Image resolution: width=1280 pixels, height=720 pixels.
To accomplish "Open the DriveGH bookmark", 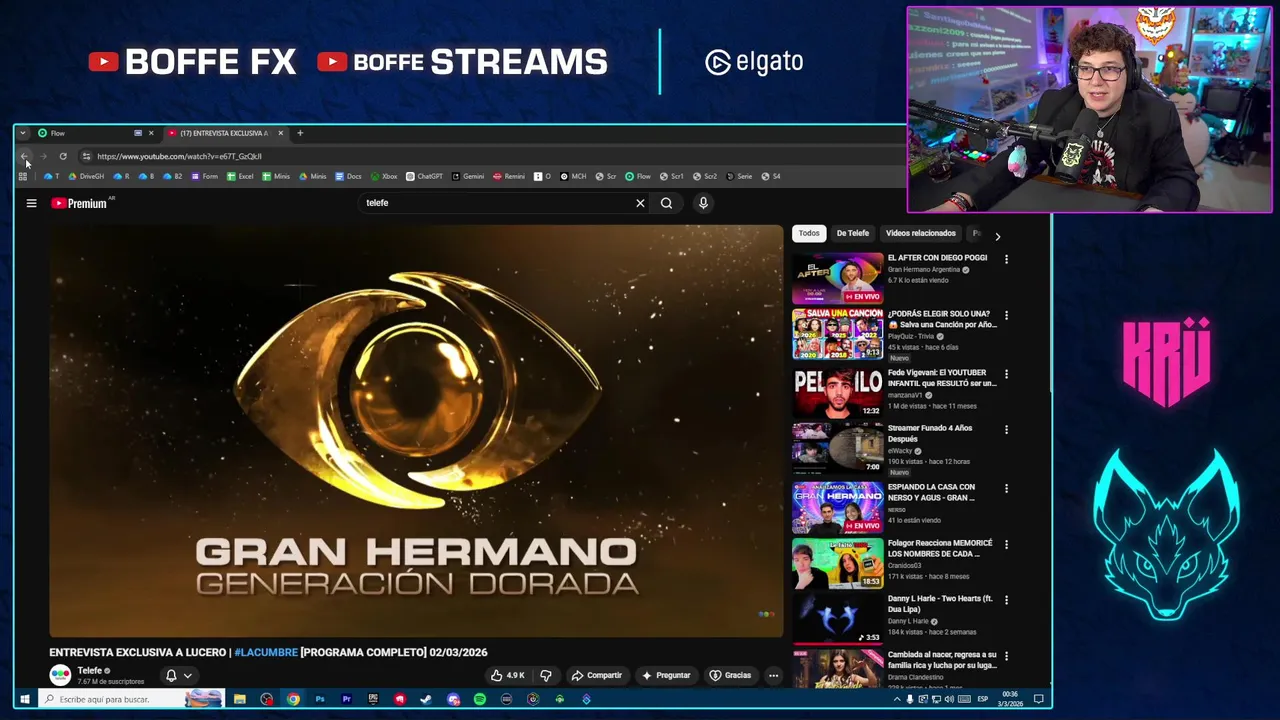I will click(86, 176).
